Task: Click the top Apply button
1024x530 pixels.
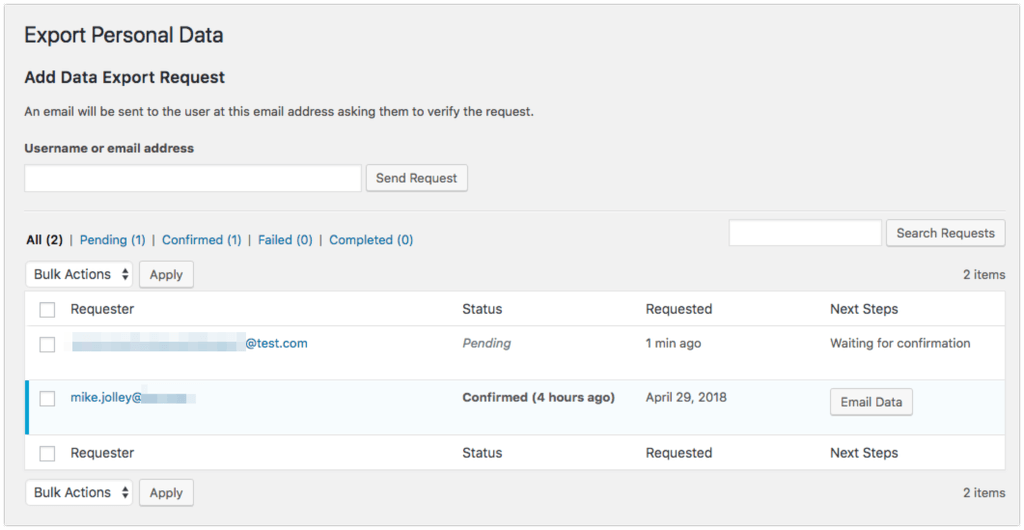Action: click(x=166, y=275)
